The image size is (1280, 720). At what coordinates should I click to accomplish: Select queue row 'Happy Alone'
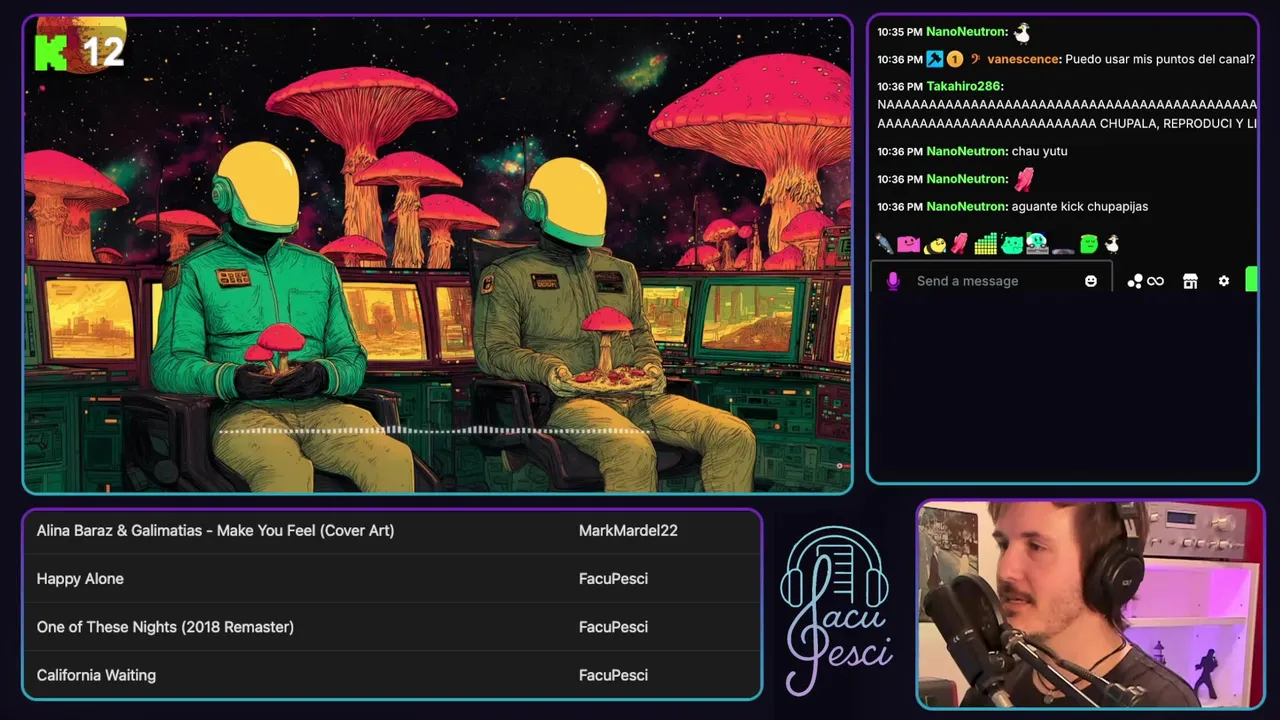pos(392,579)
